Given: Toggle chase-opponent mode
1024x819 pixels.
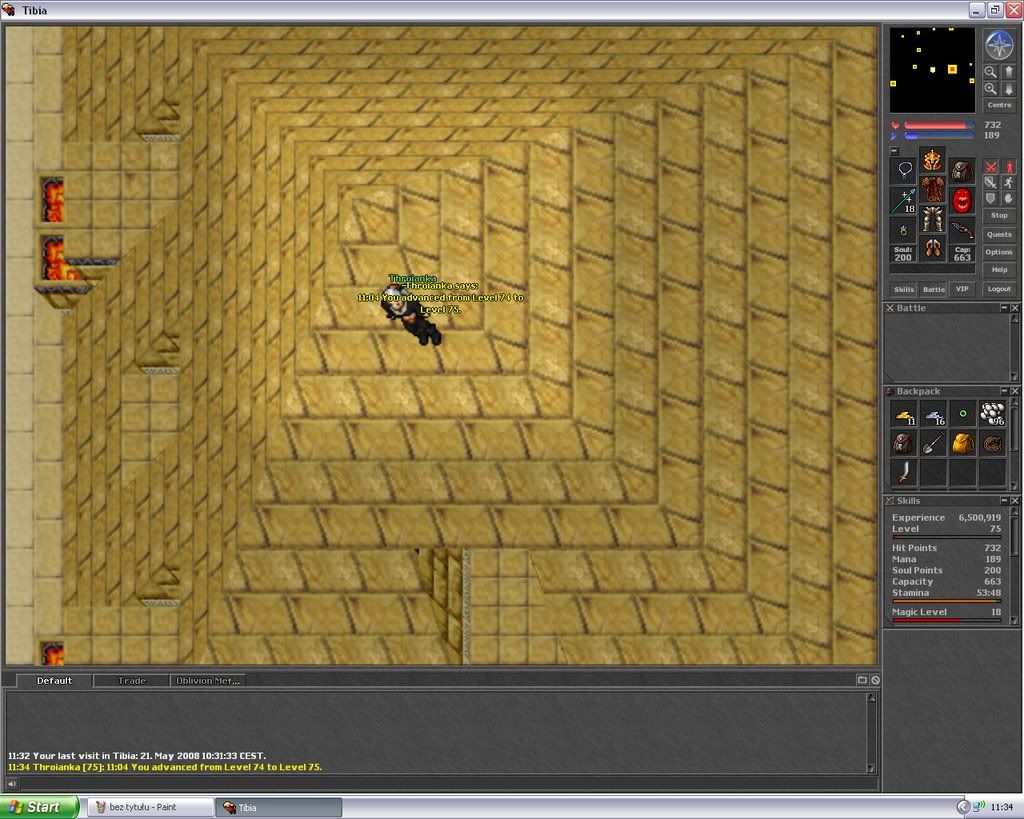Looking at the screenshot, I should (x=1009, y=183).
